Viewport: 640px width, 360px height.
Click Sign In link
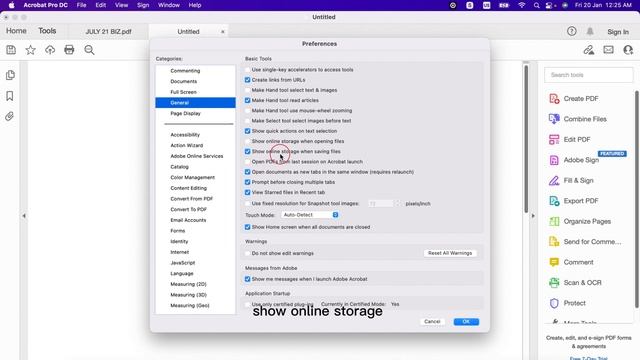coord(618,31)
